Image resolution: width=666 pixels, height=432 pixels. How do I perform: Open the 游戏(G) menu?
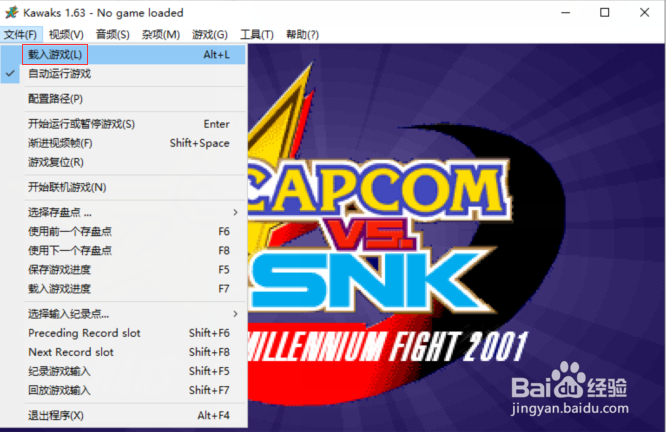pos(210,34)
